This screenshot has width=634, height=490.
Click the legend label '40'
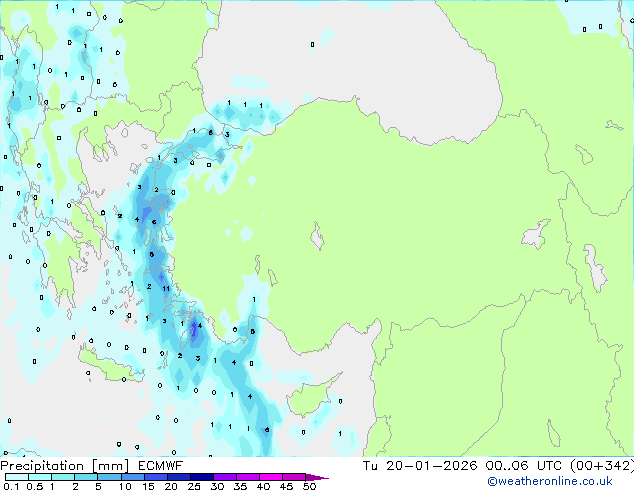[x=263, y=486]
